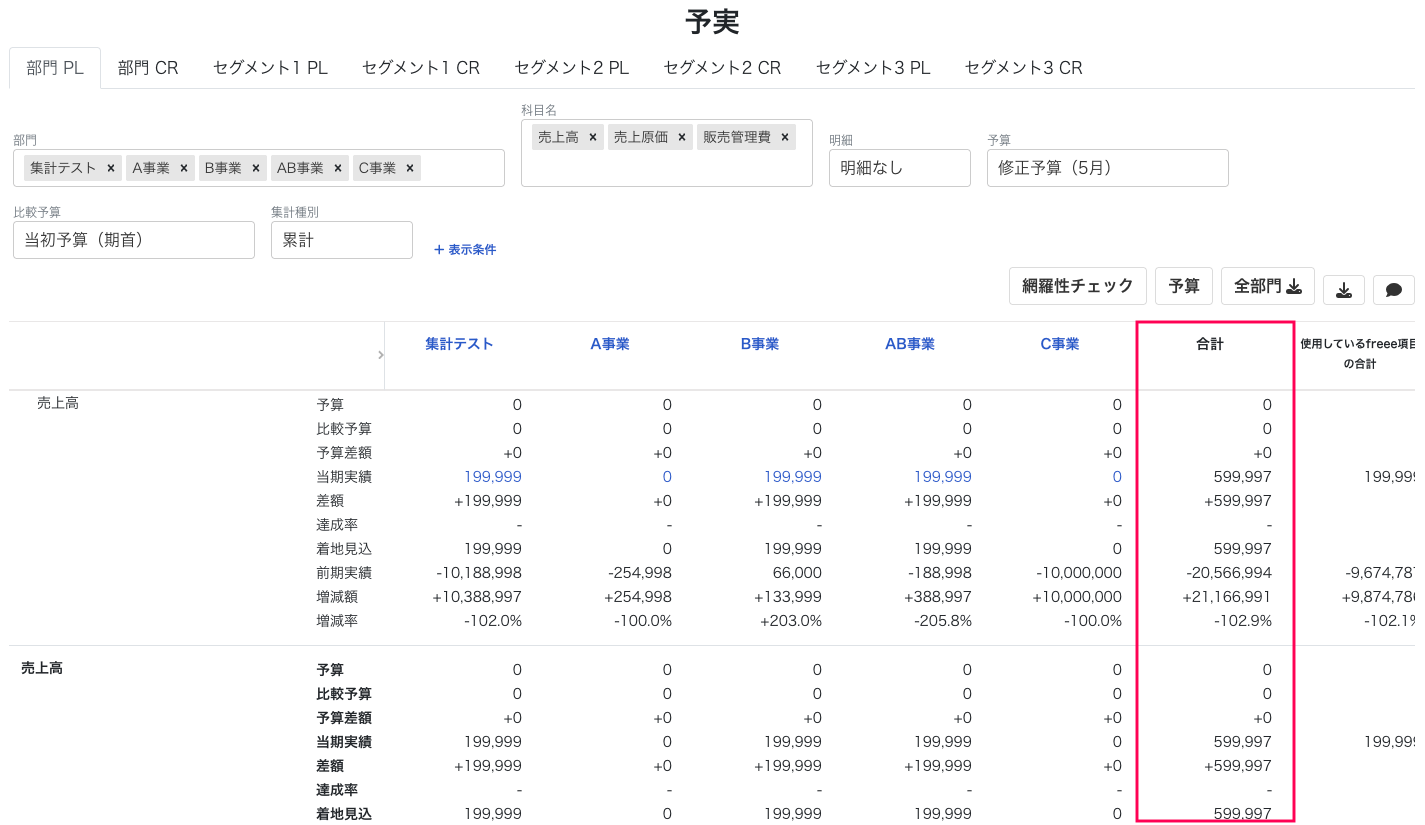The height and width of the screenshot is (825, 1425).
Task: Click the 網羅性チェック button
Action: 1078,286
